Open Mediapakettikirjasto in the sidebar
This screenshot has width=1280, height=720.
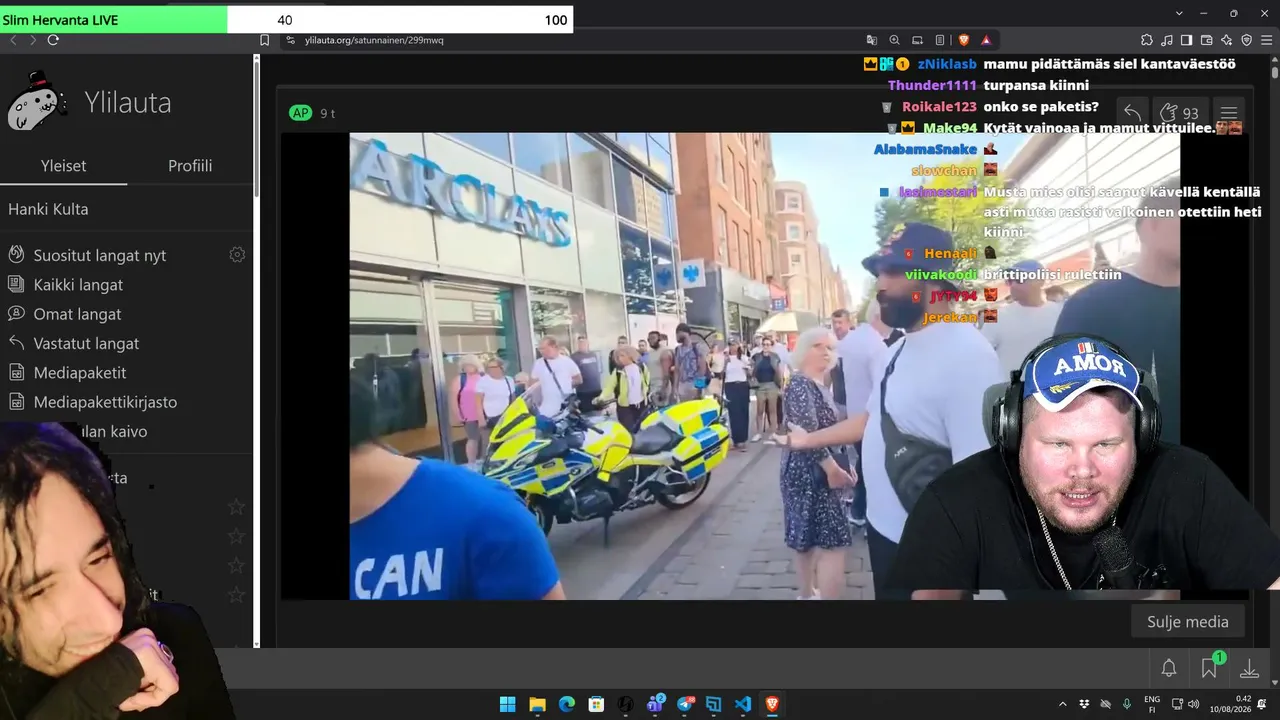(105, 402)
